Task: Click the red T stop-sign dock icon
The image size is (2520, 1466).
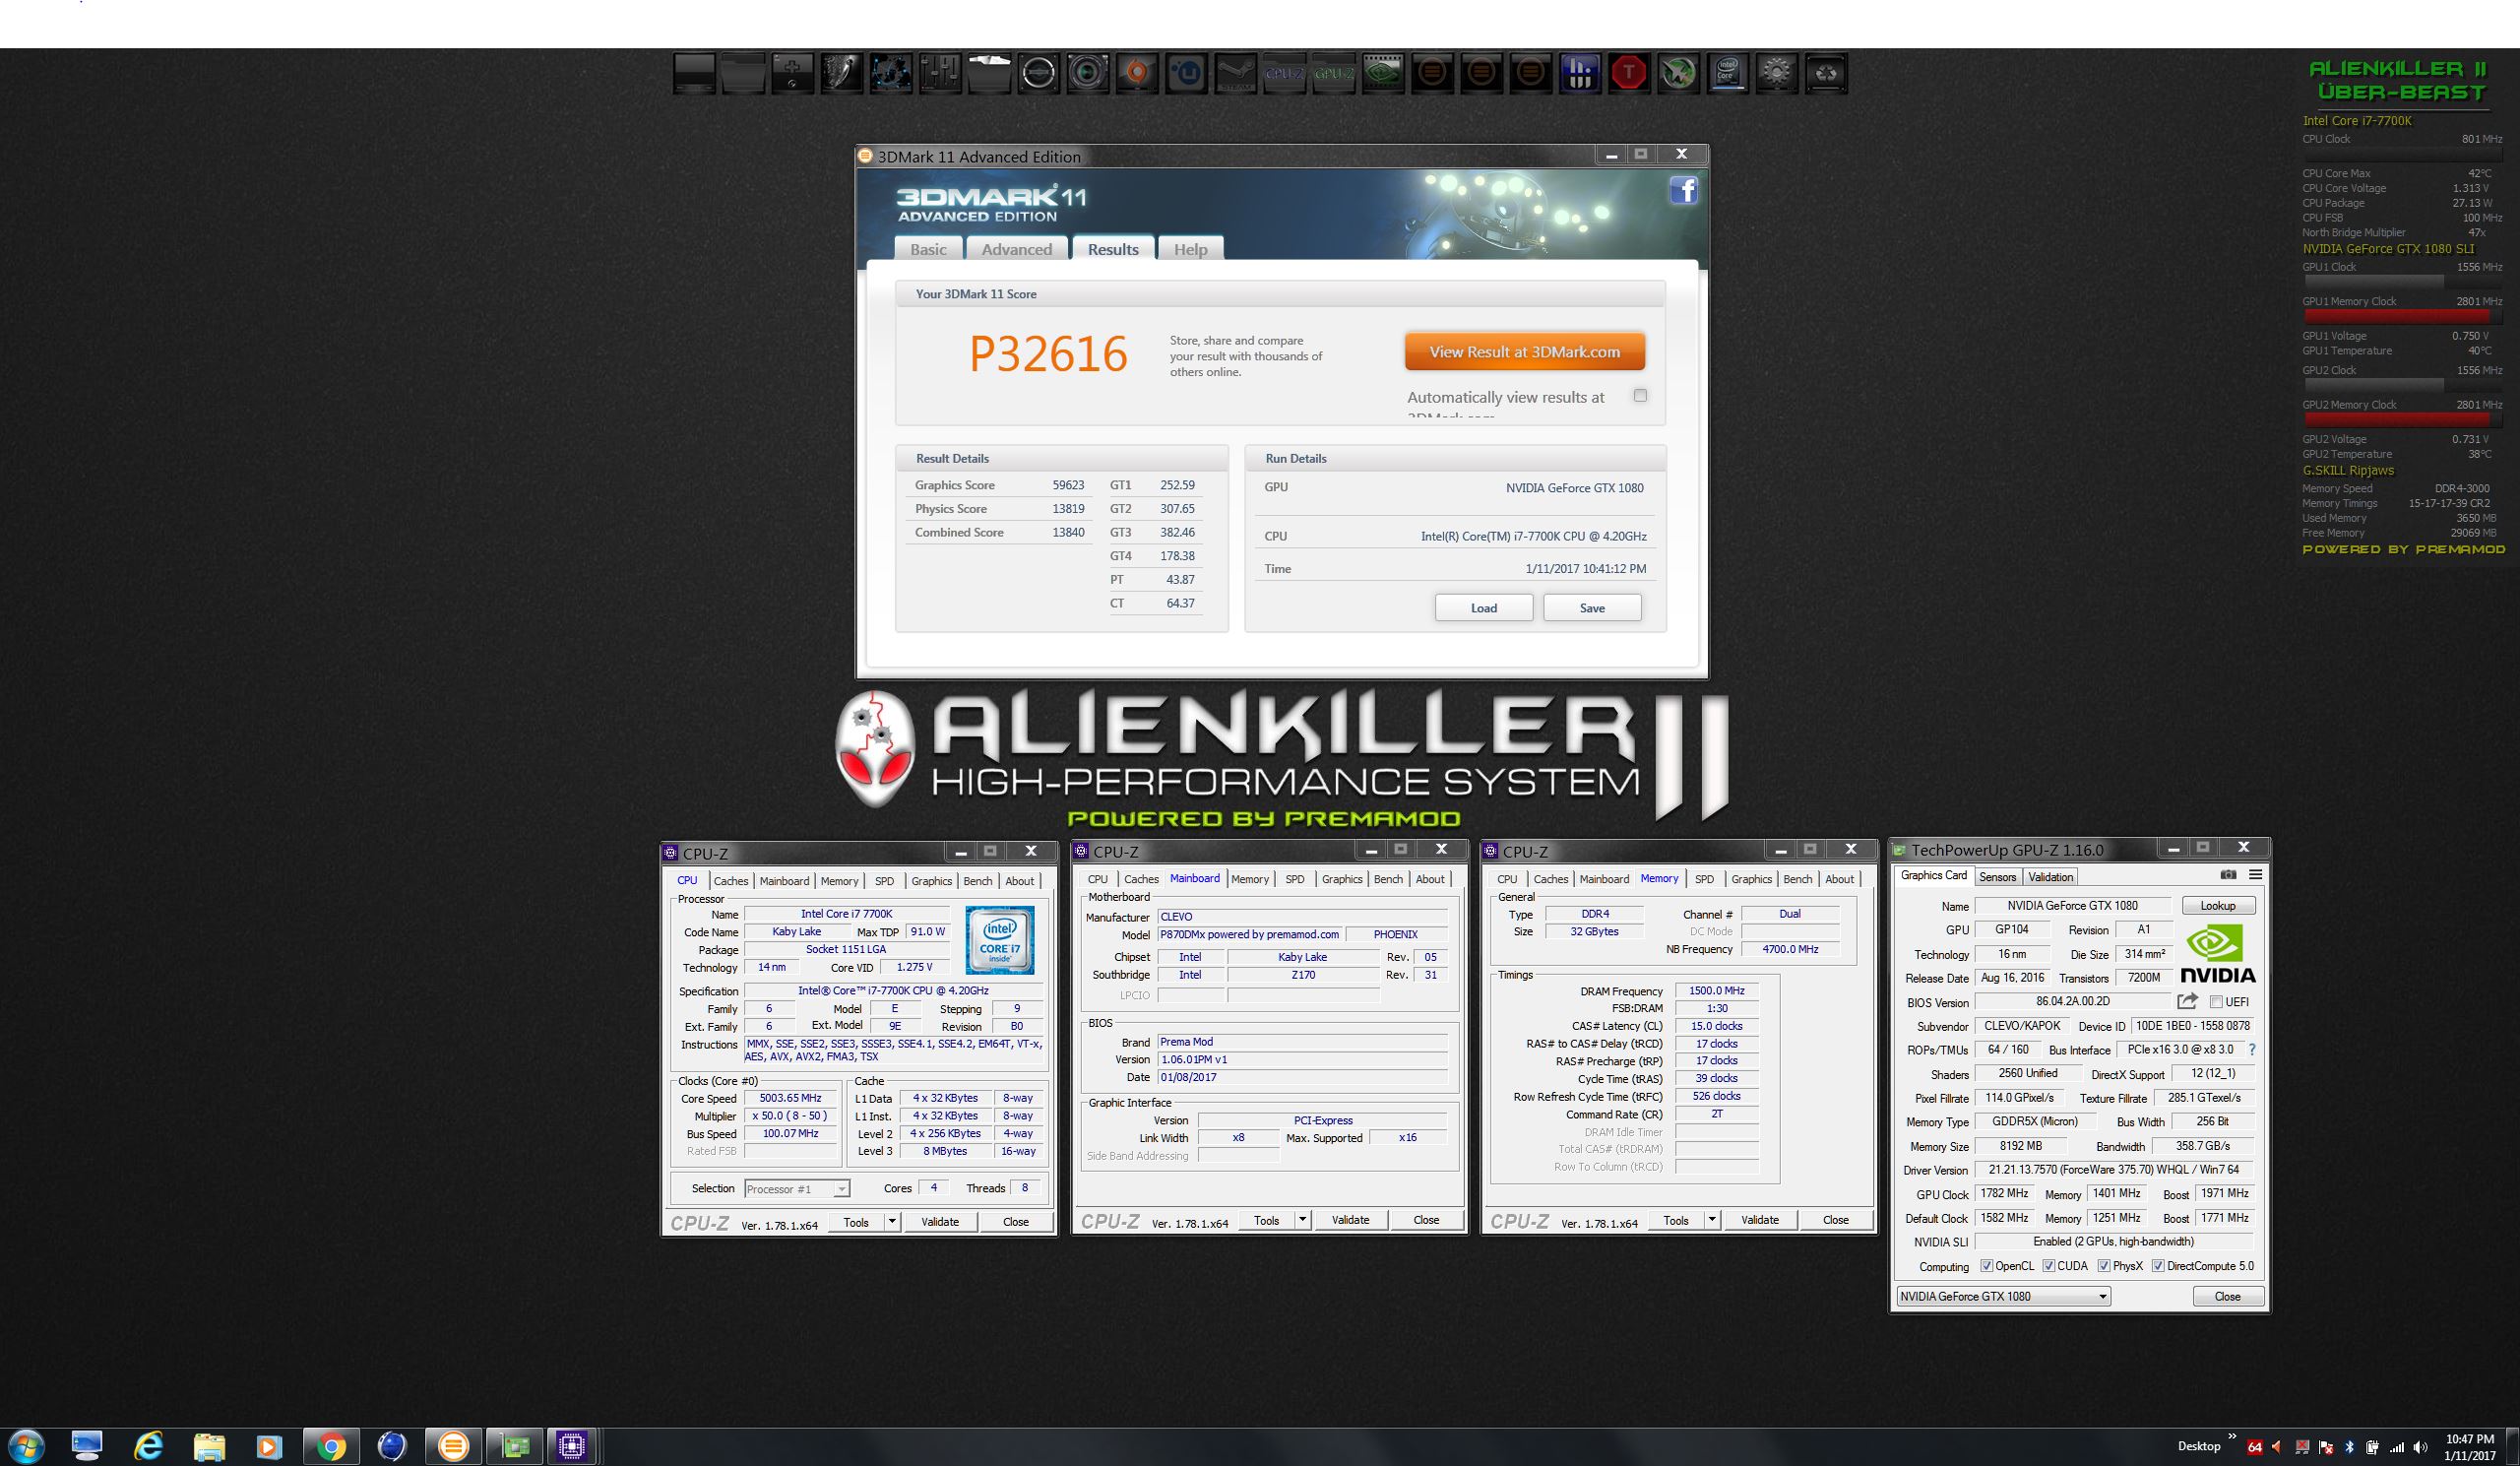Action: (1629, 73)
